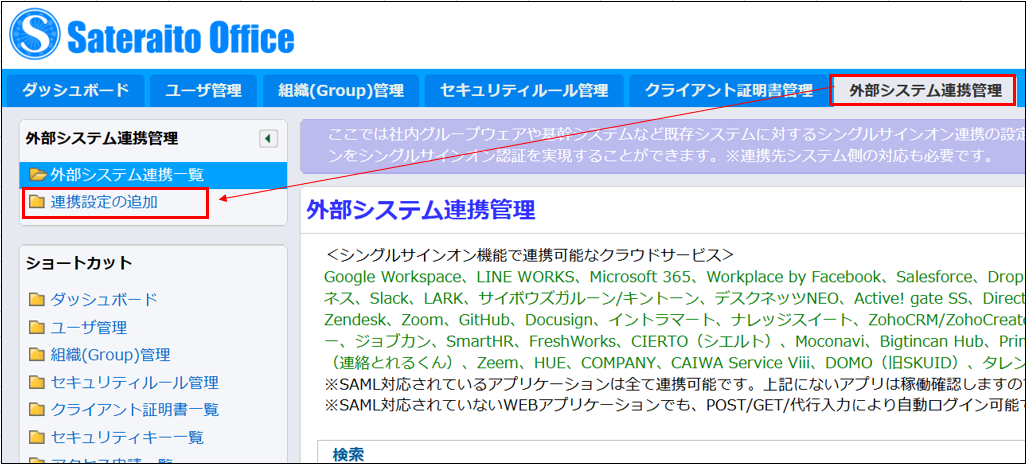Open the ダッシュボード tab
This screenshot has height=464, width=1026.
coord(75,90)
